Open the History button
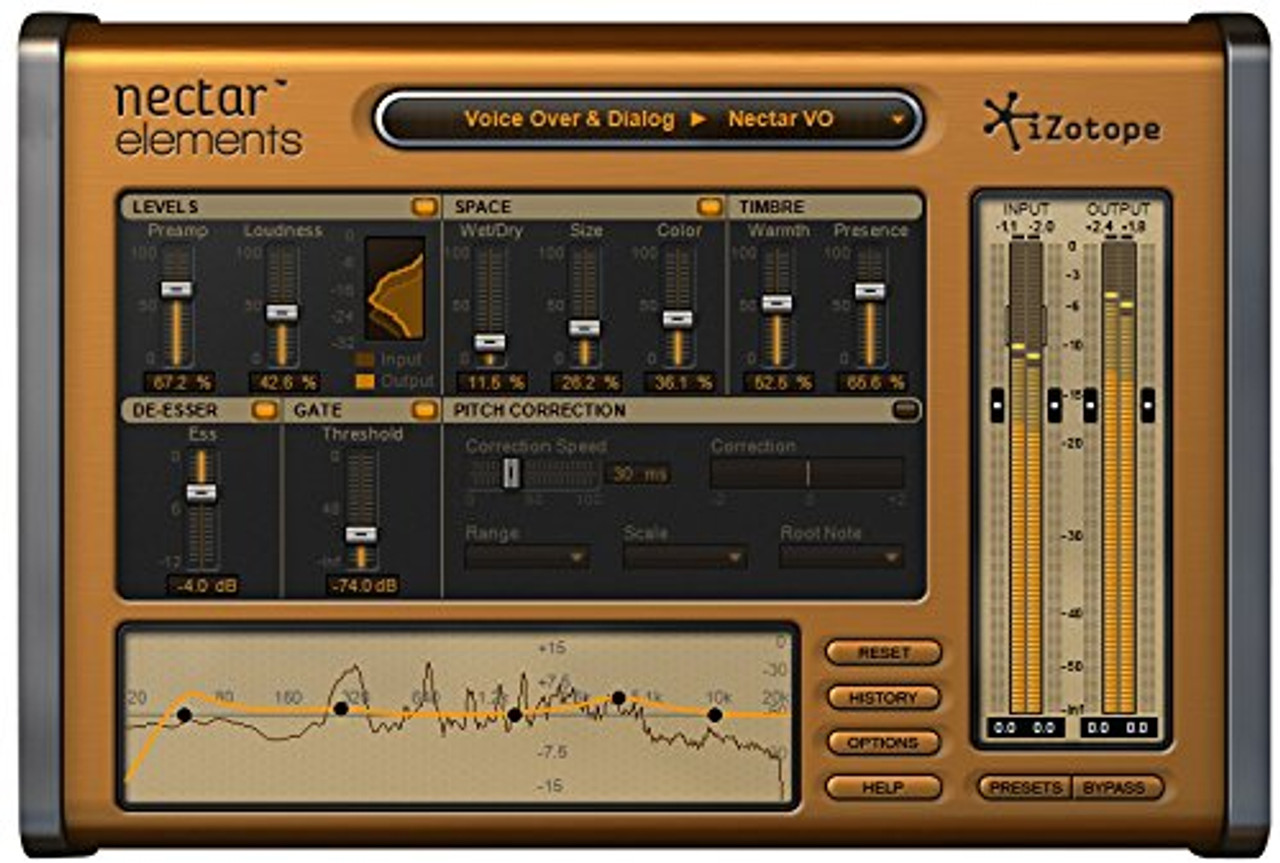The height and width of the screenshot is (863, 1280). [x=884, y=698]
